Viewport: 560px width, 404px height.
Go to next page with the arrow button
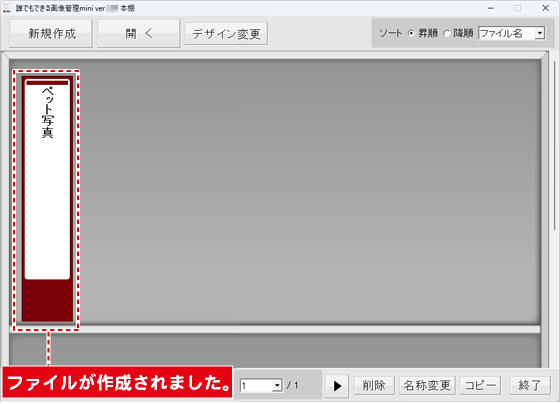click(x=337, y=386)
